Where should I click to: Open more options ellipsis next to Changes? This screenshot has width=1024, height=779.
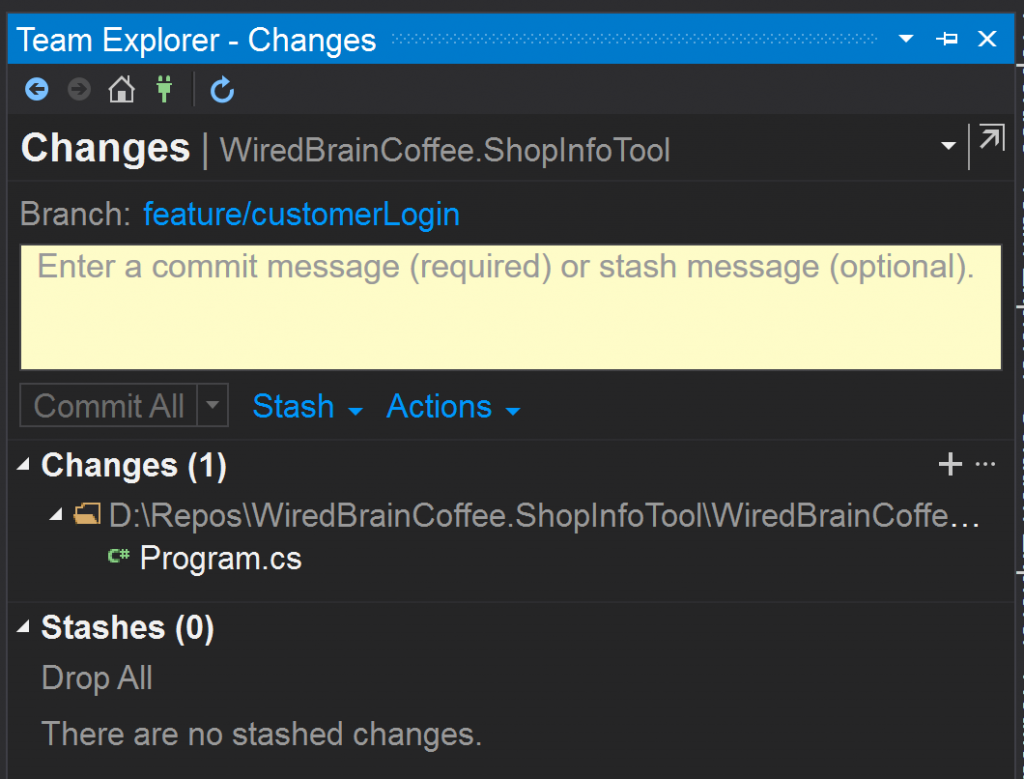(x=985, y=464)
